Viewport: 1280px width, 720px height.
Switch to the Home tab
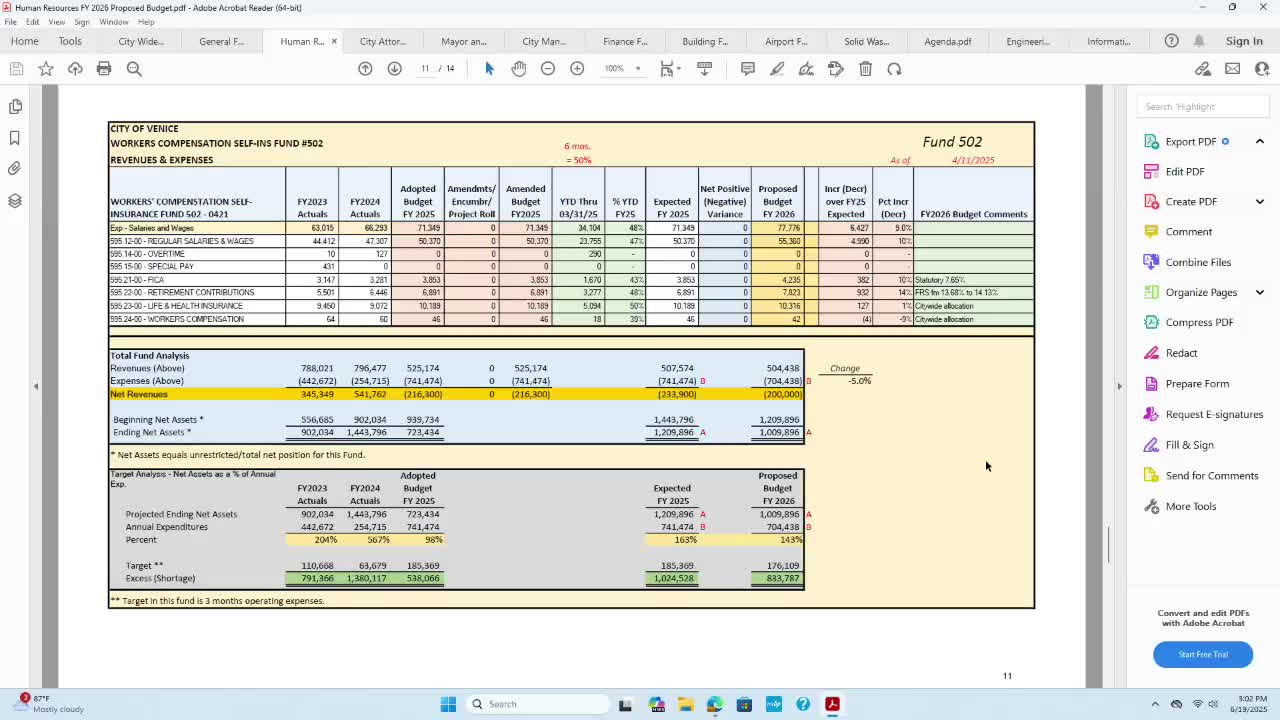(x=24, y=41)
